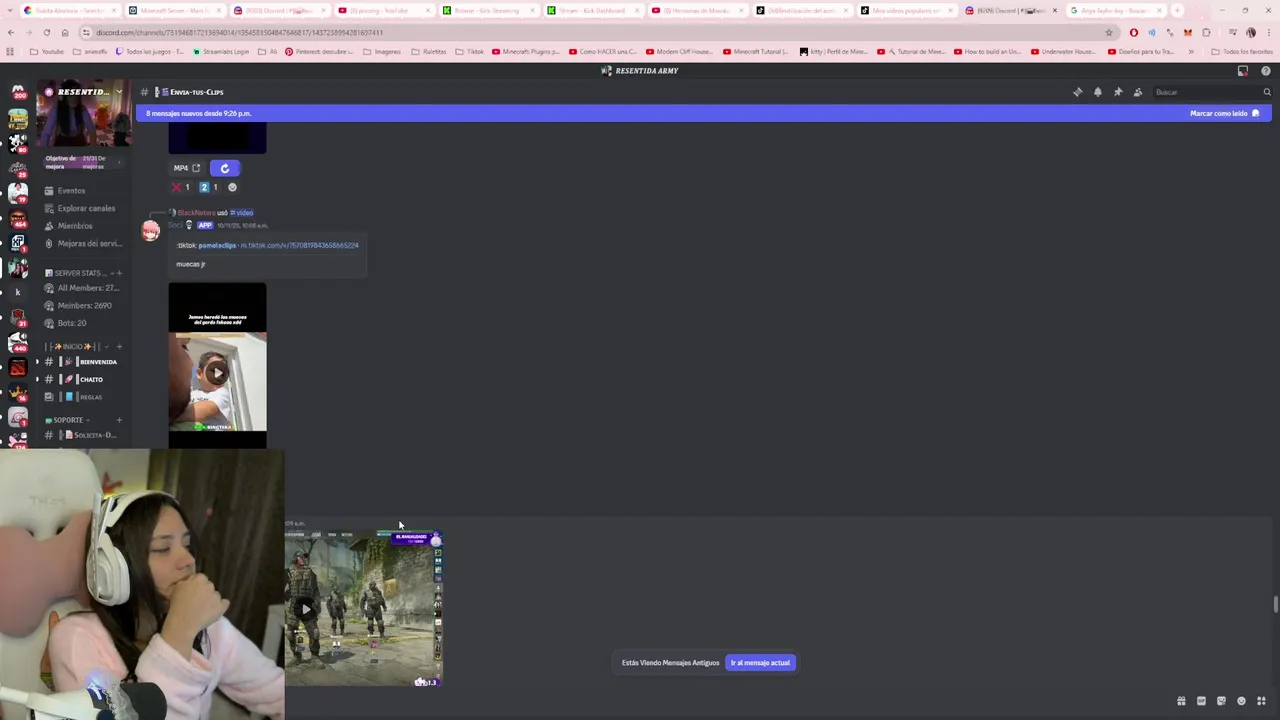Click Marcar como leído button

[x=1224, y=113]
